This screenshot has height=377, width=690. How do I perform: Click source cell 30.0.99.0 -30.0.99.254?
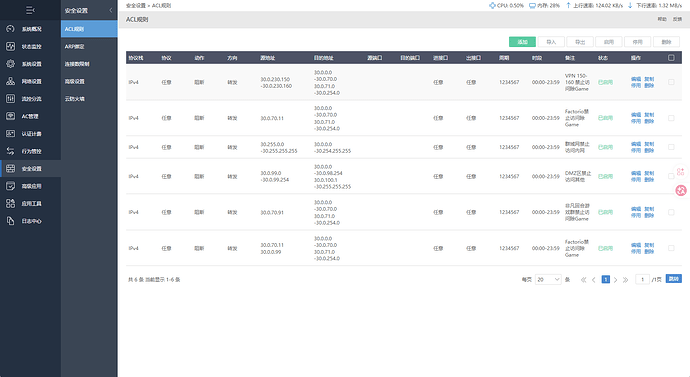point(275,176)
